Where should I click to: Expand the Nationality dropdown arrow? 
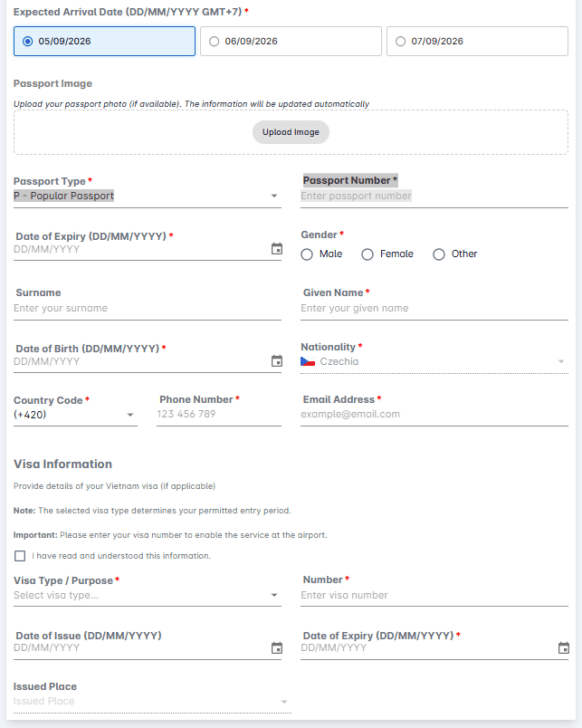point(561,361)
